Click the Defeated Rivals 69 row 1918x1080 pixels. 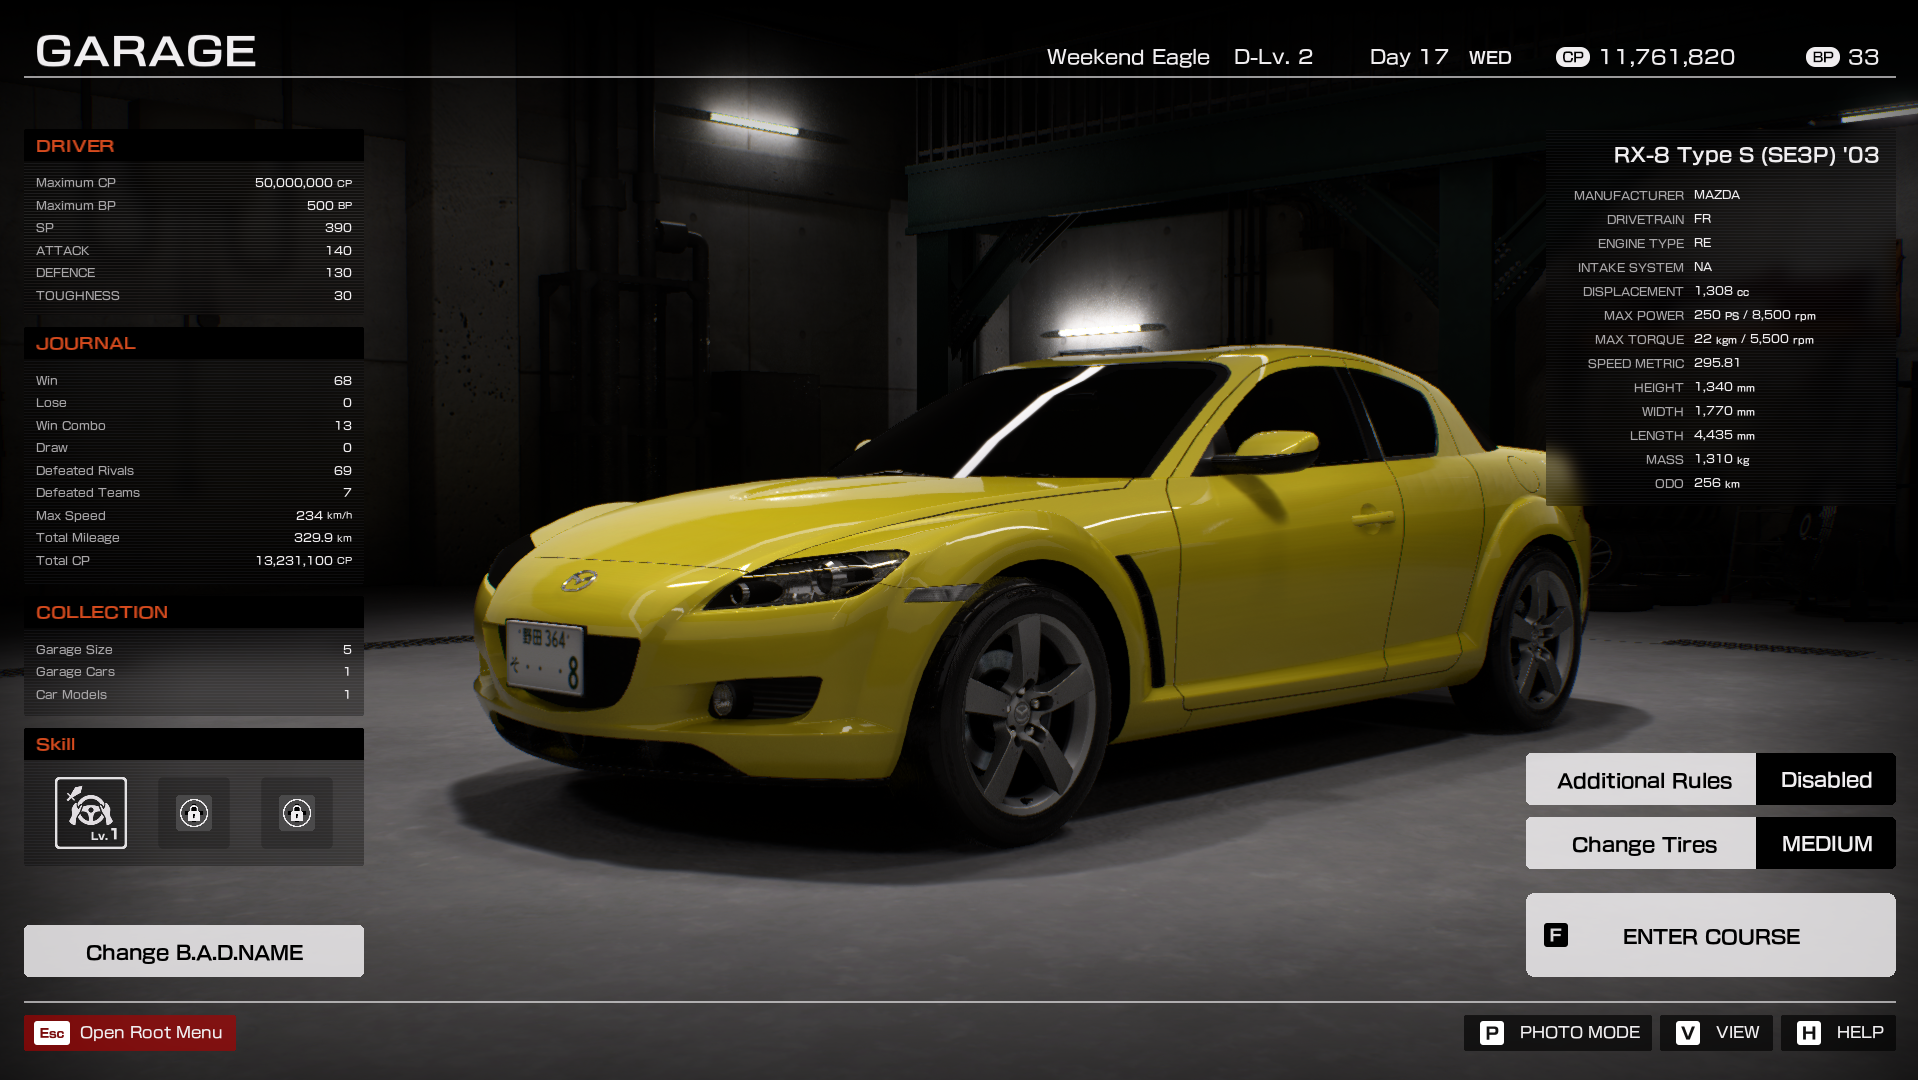[194, 470]
